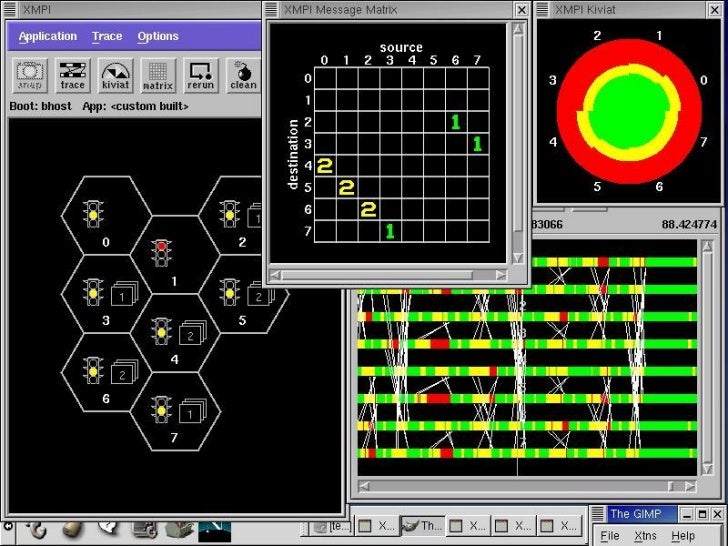Image resolution: width=728 pixels, height=546 pixels.
Task: Click green 1 in matrix row 2
Action: pyautogui.click(x=455, y=122)
